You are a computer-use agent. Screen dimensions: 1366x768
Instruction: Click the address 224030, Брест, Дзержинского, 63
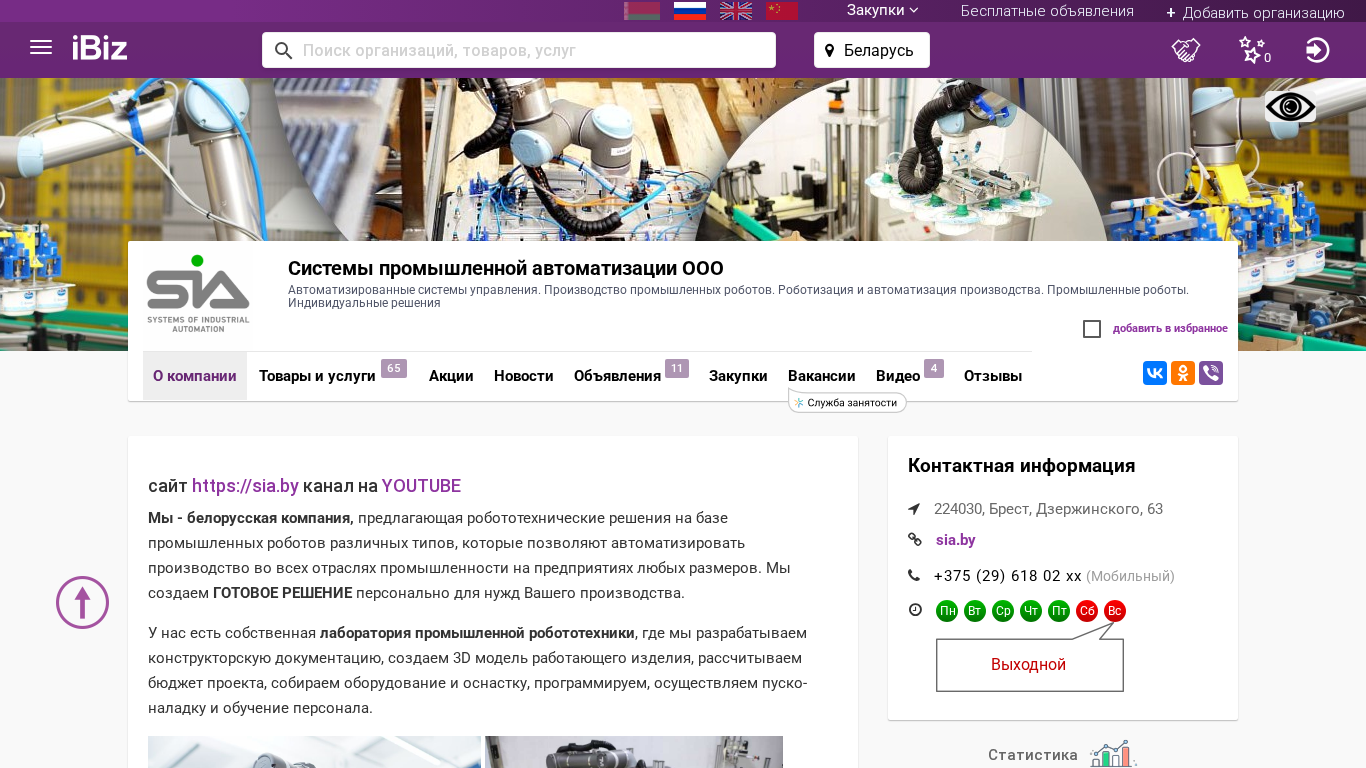pos(1048,509)
